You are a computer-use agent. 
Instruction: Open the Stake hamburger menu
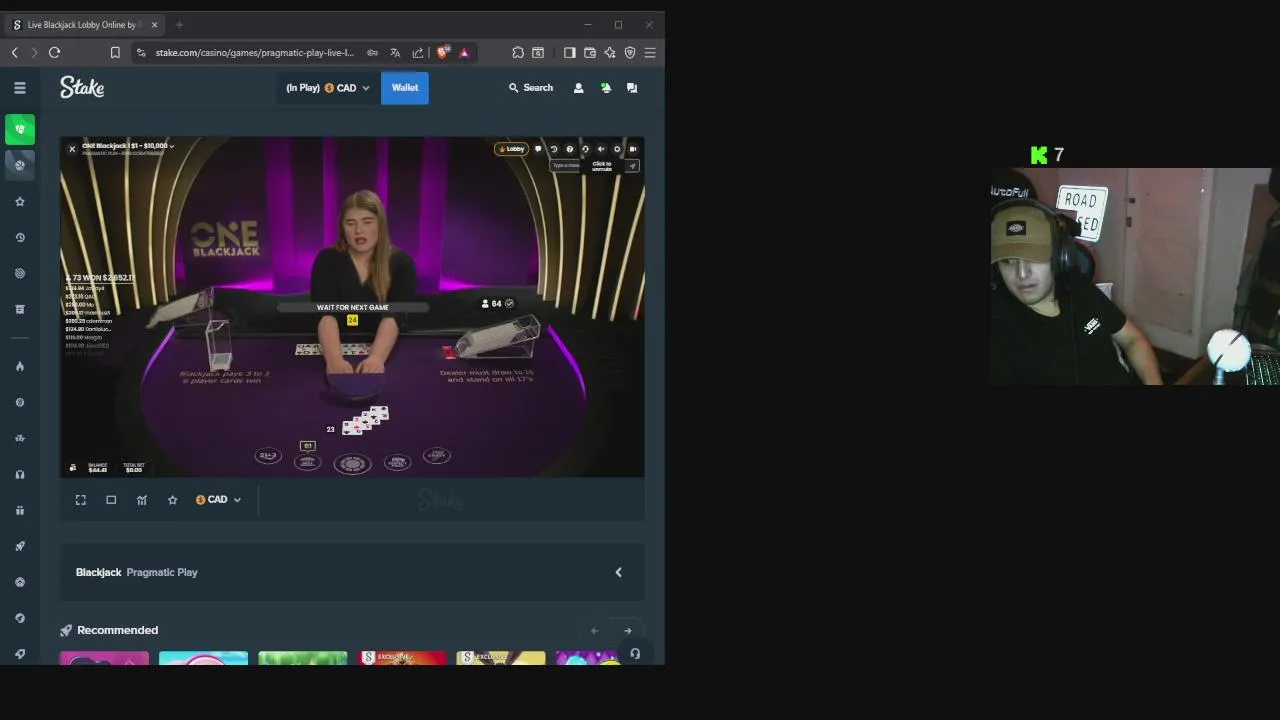20,88
